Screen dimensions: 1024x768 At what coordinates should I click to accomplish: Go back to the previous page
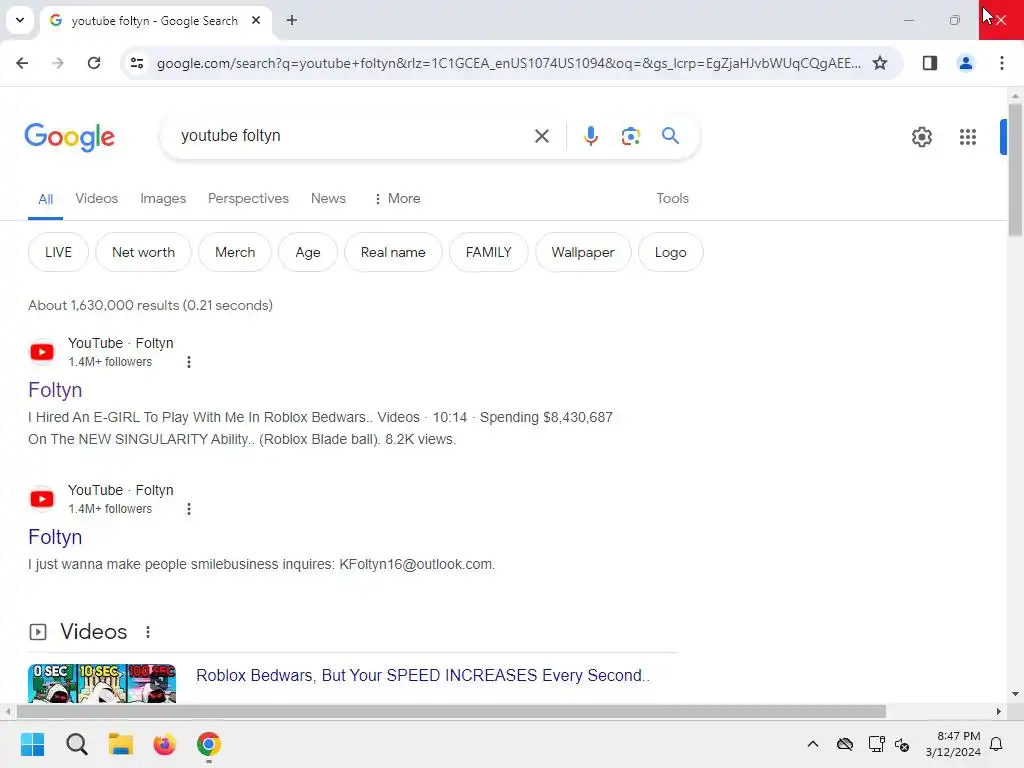22,63
